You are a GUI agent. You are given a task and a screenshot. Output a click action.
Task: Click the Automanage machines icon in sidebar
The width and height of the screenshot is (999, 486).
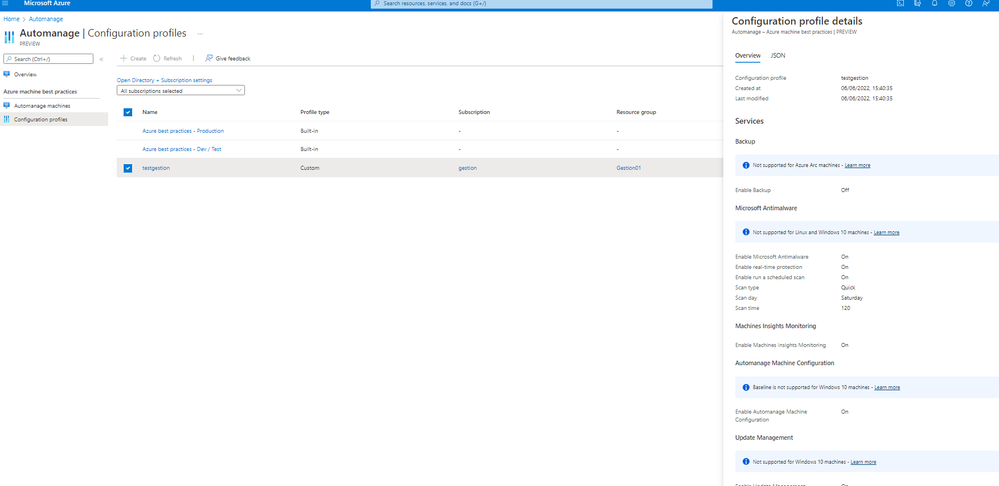(7, 106)
